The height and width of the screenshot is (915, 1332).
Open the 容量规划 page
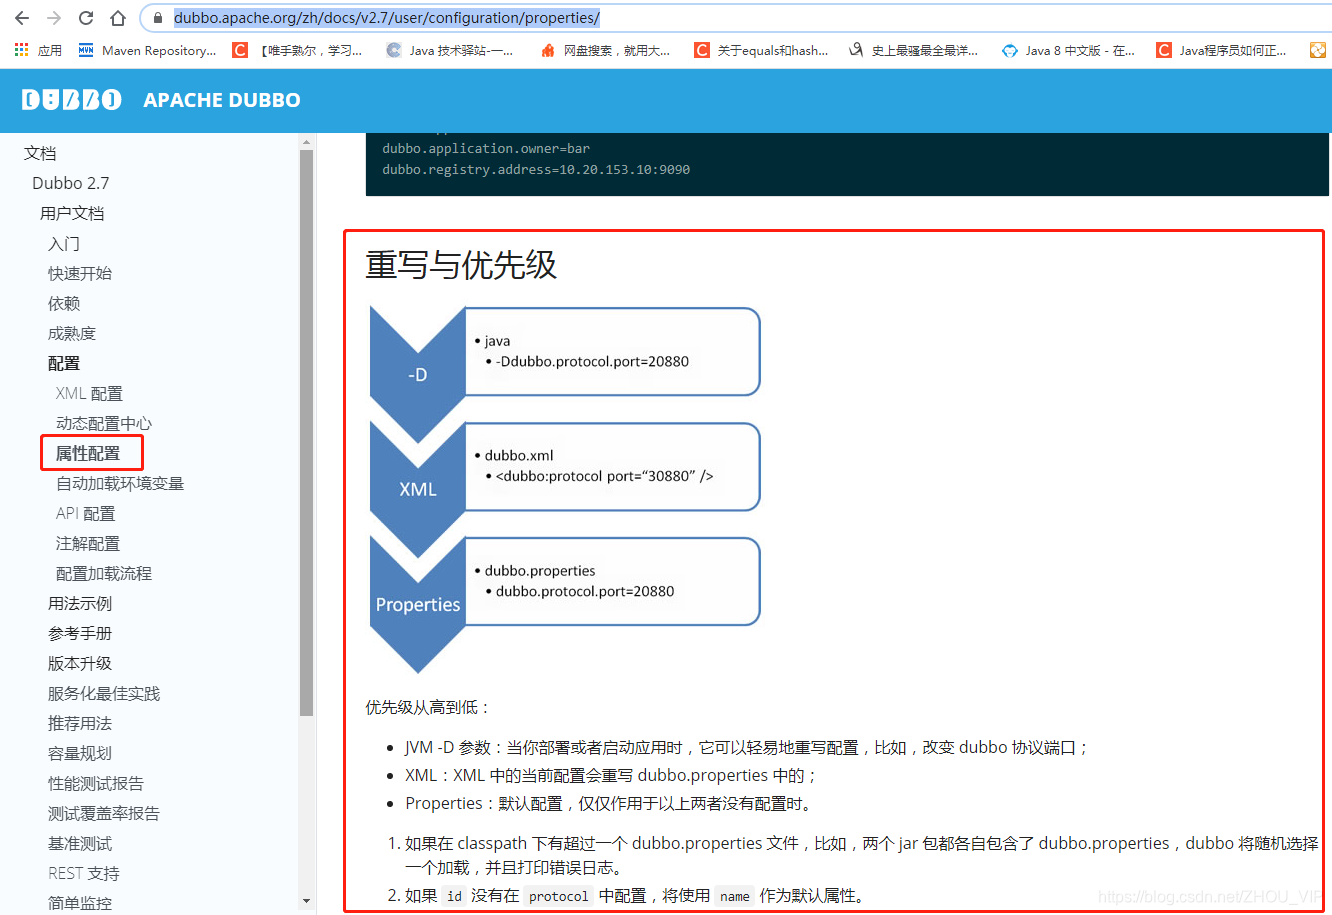click(80, 753)
